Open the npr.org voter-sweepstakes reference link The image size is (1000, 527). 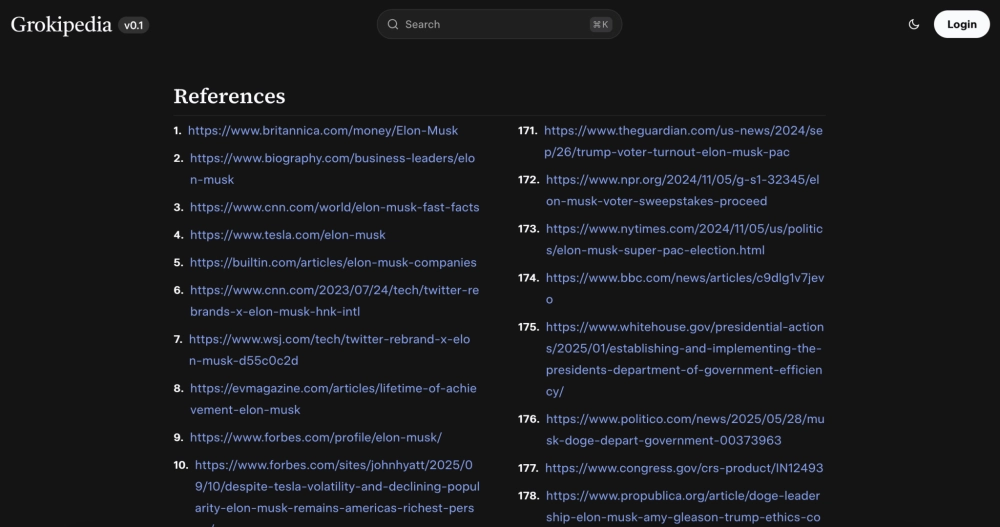click(684, 180)
